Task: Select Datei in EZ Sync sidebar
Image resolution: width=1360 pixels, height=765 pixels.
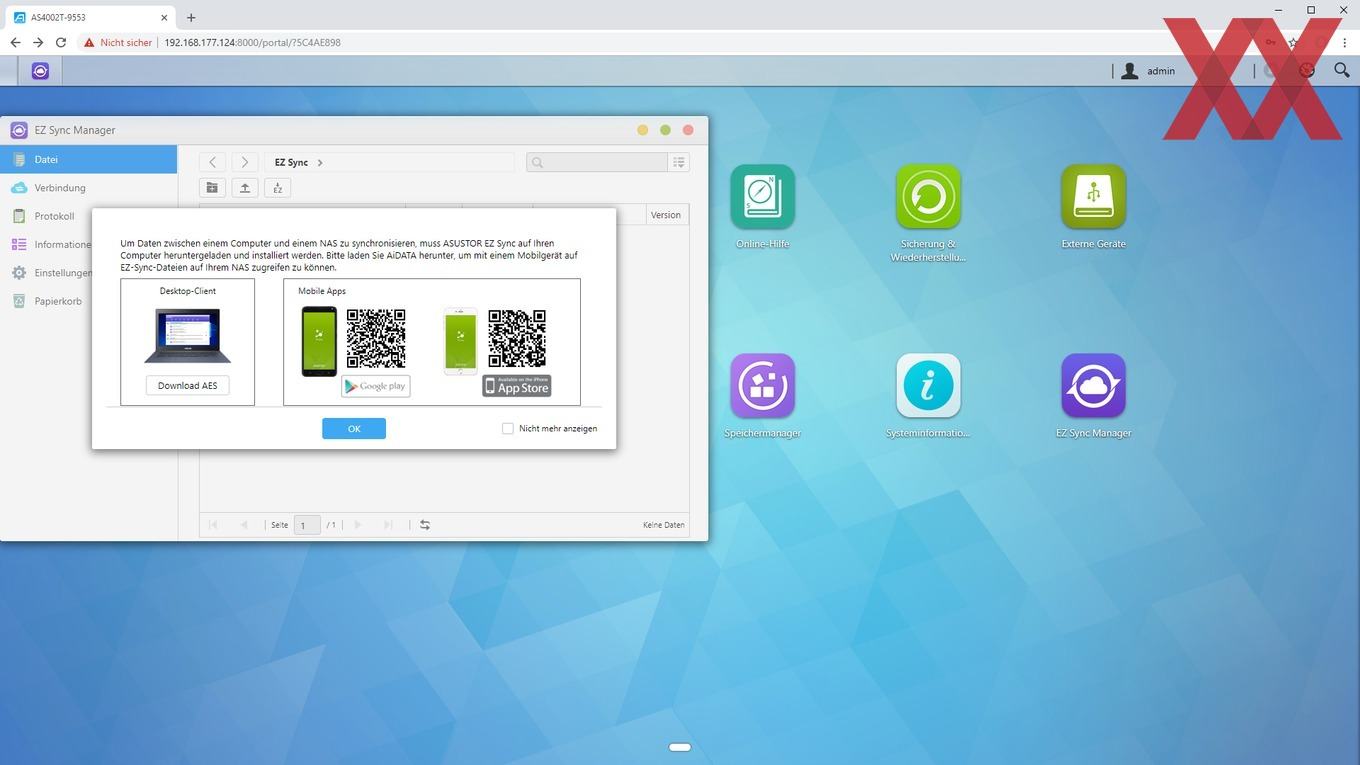Action: pos(88,159)
